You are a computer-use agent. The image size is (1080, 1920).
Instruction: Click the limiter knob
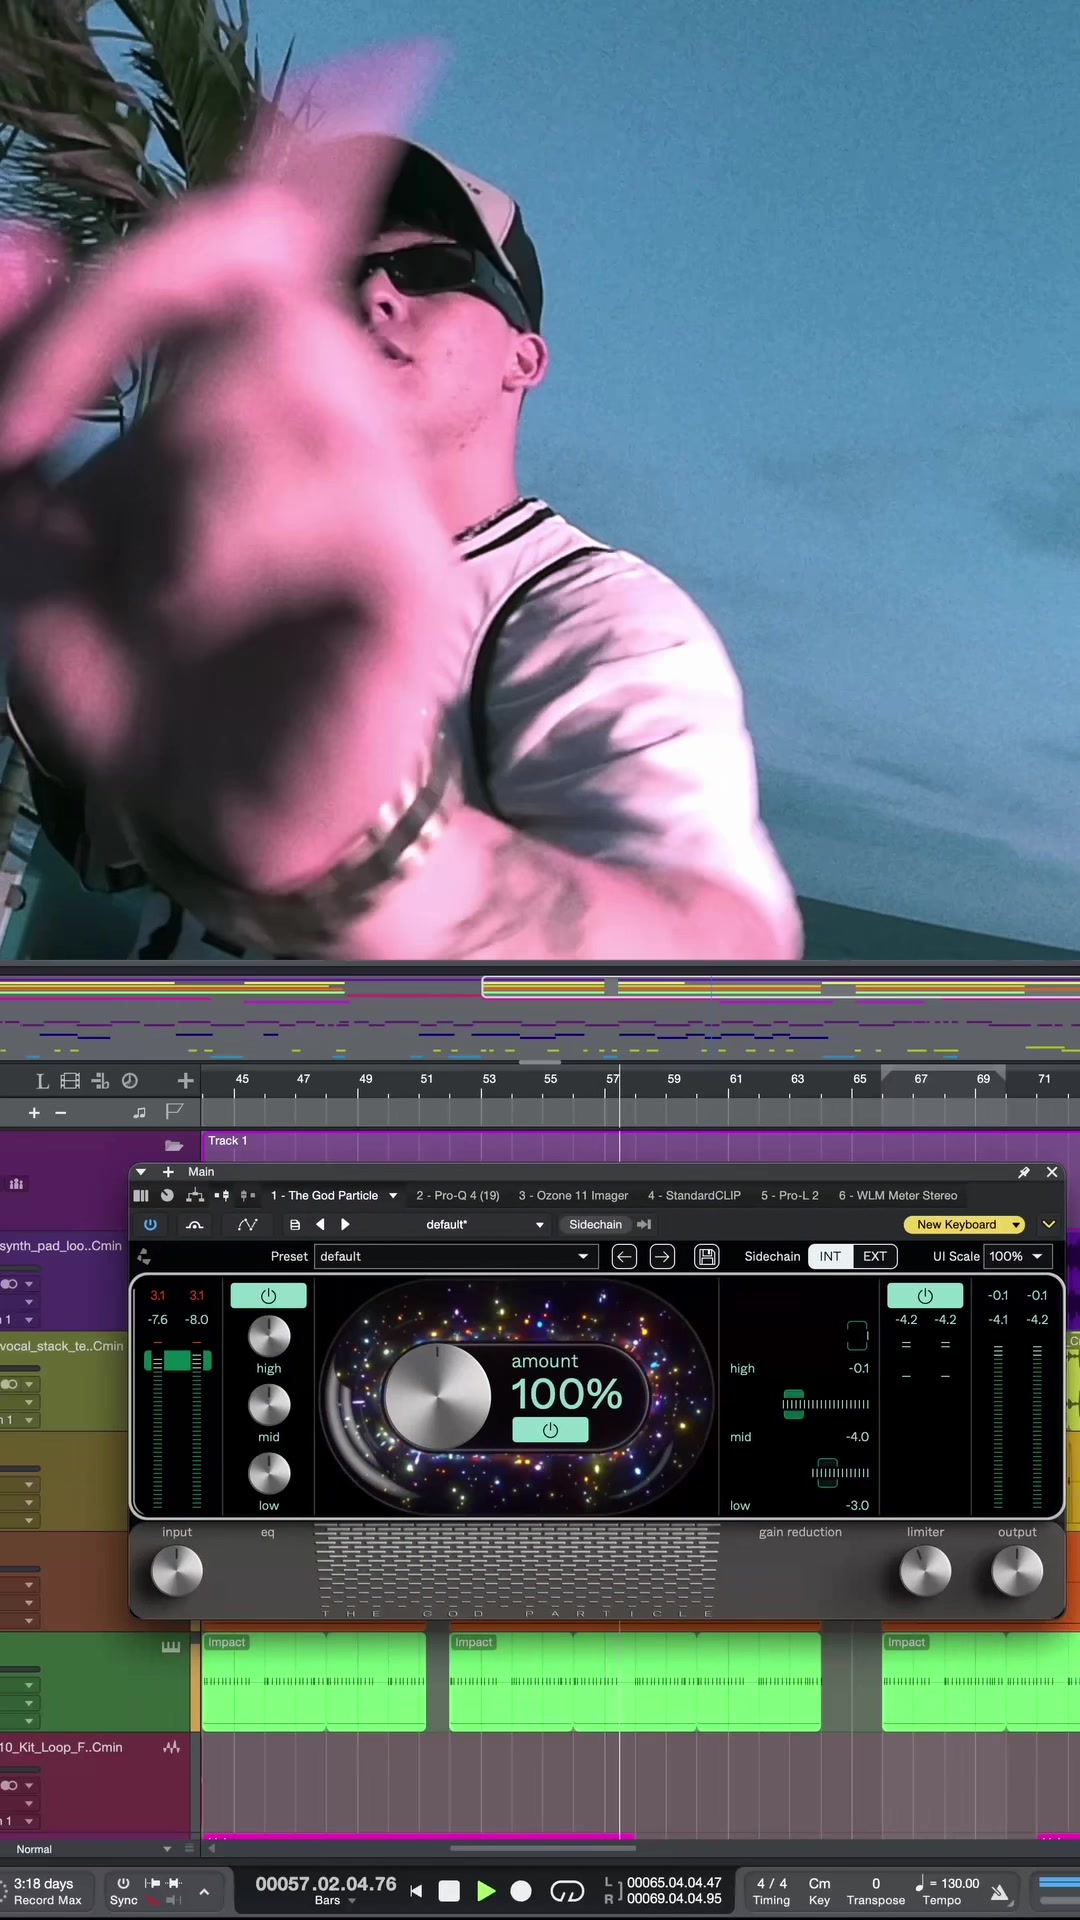[925, 1571]
